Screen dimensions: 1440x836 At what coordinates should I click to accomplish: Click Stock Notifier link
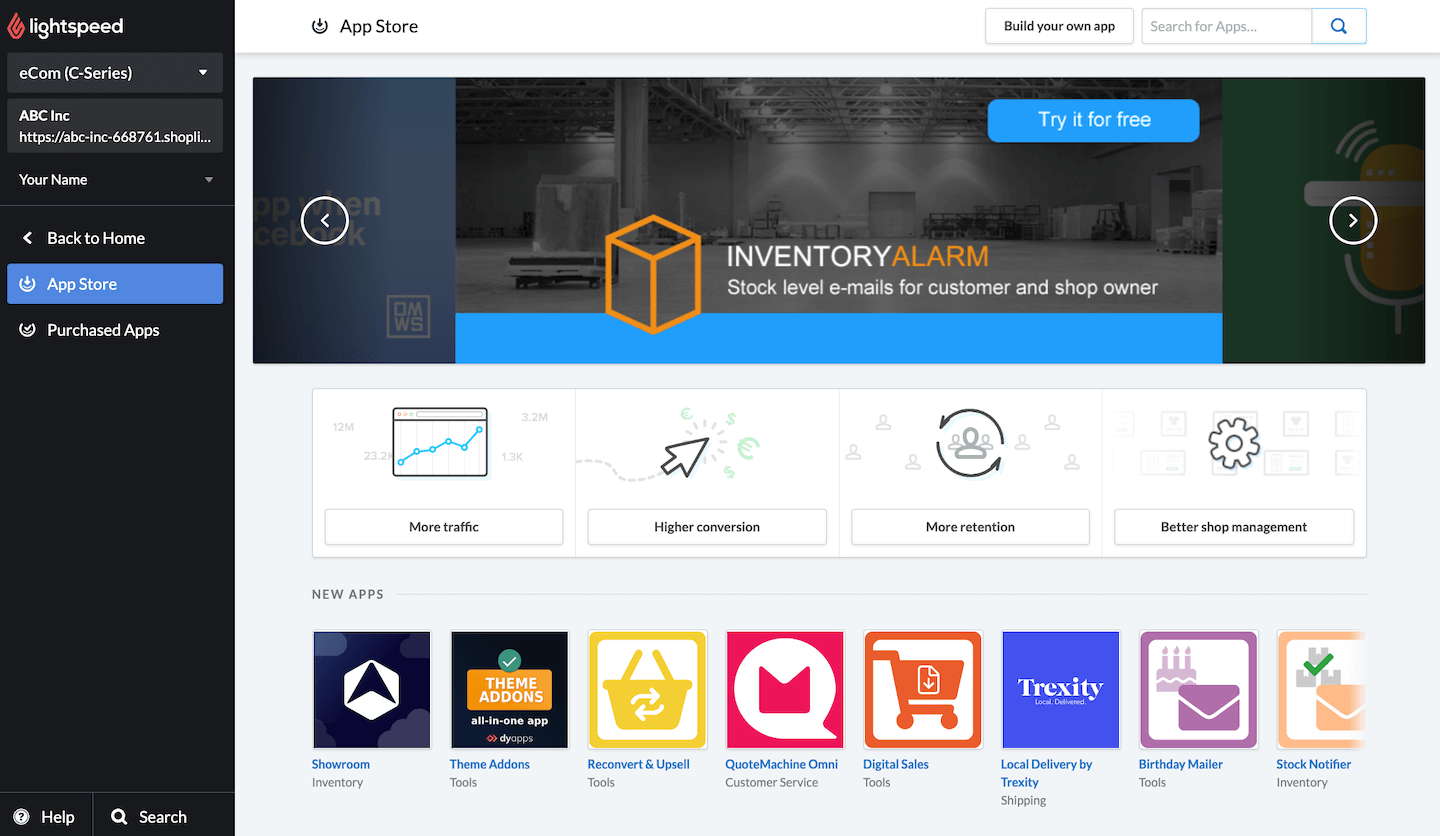point(1314,764)
